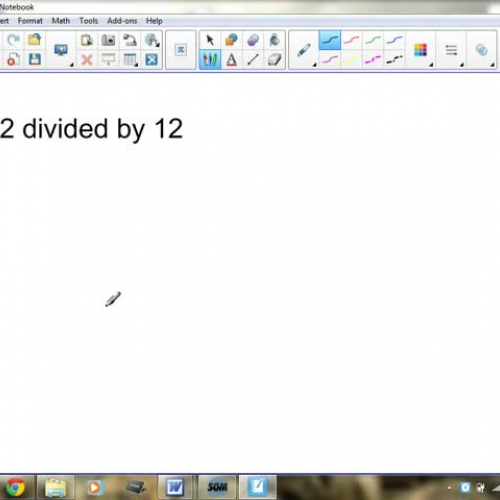
Task: Choose the red pen line style
Action: pos(351,40)
